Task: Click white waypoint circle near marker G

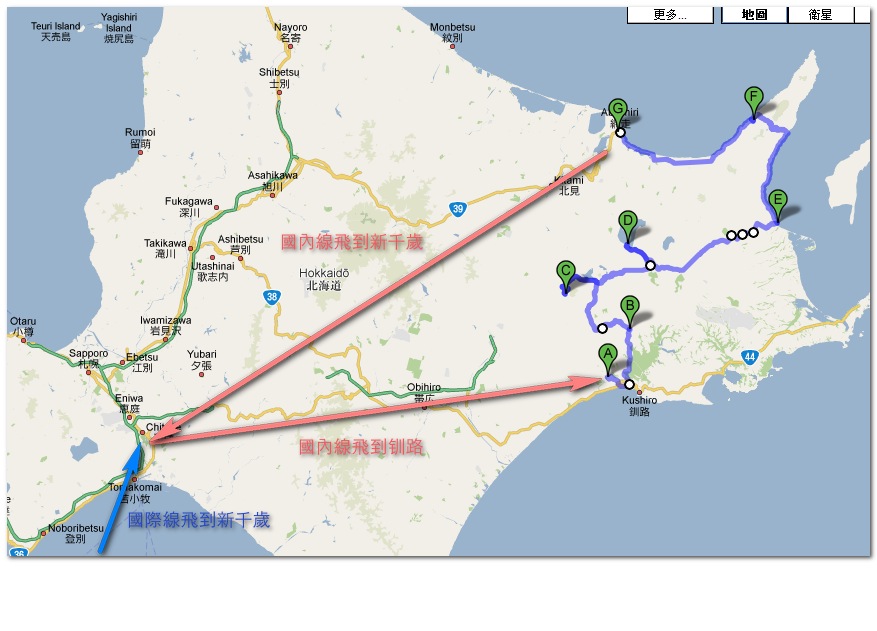Action: [x=620, y=133]
